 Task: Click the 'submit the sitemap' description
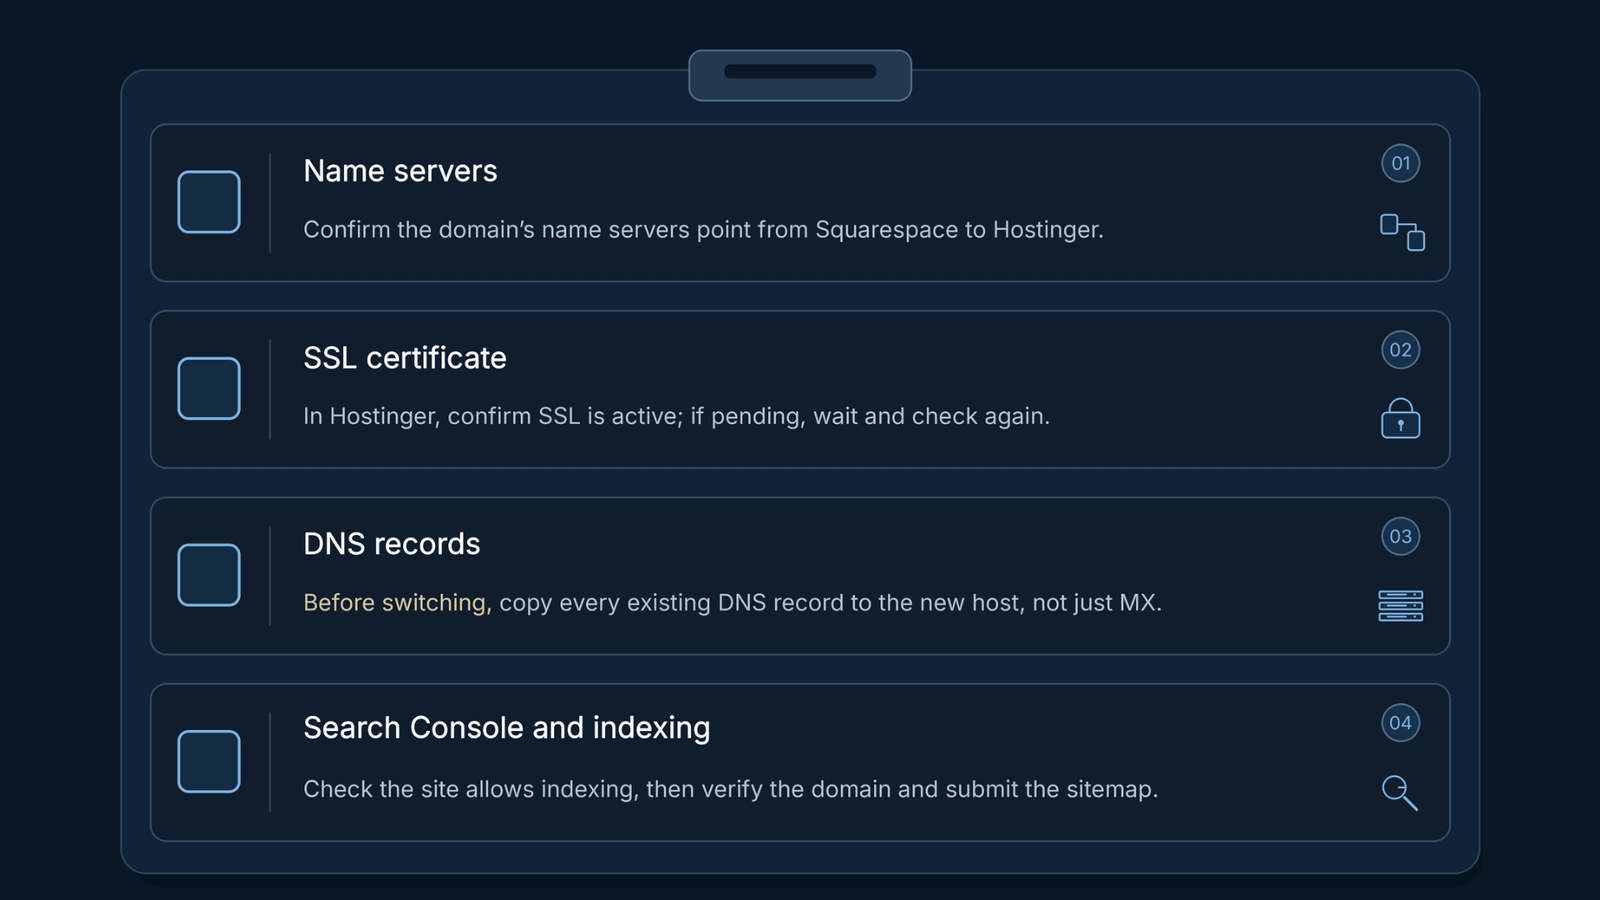[x=730, y=789]
